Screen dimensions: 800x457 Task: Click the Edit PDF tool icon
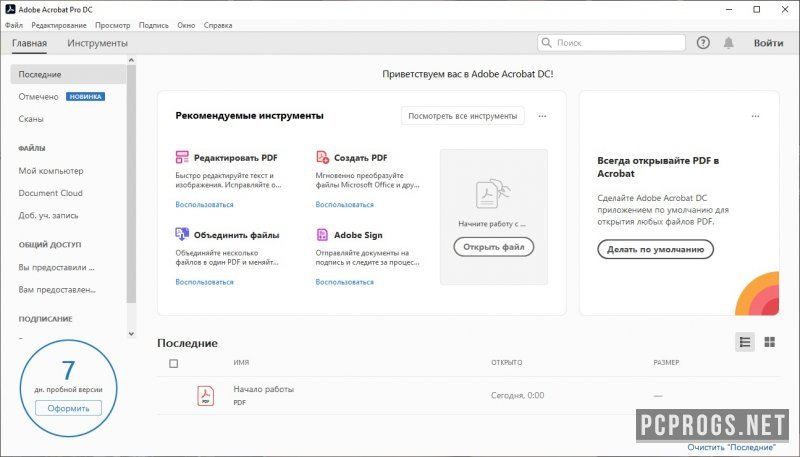182,157
